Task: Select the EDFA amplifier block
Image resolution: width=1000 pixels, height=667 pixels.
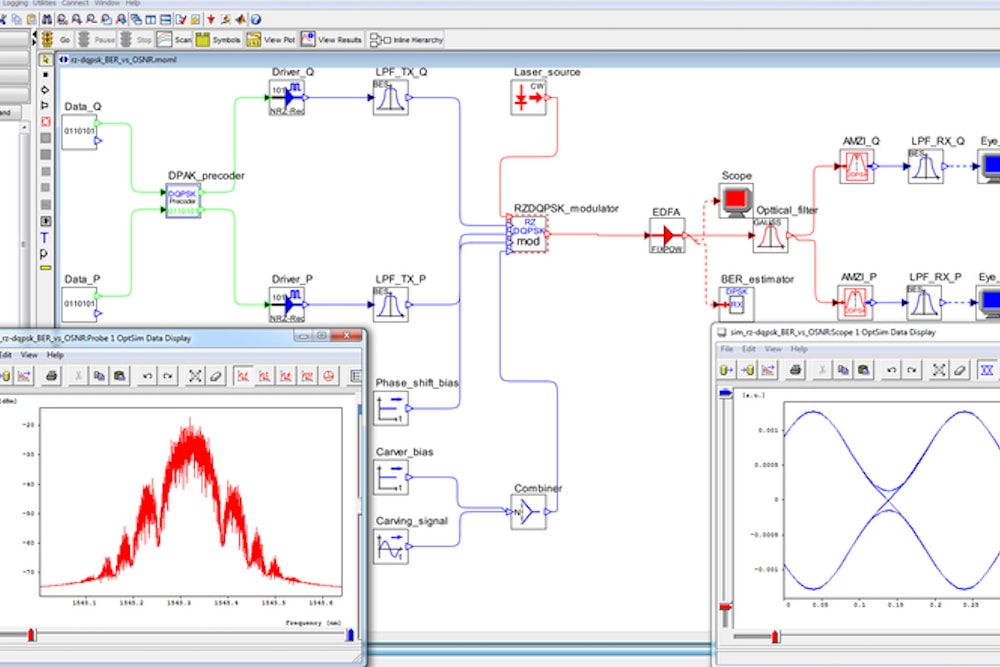Action: [x=667, y=236]
